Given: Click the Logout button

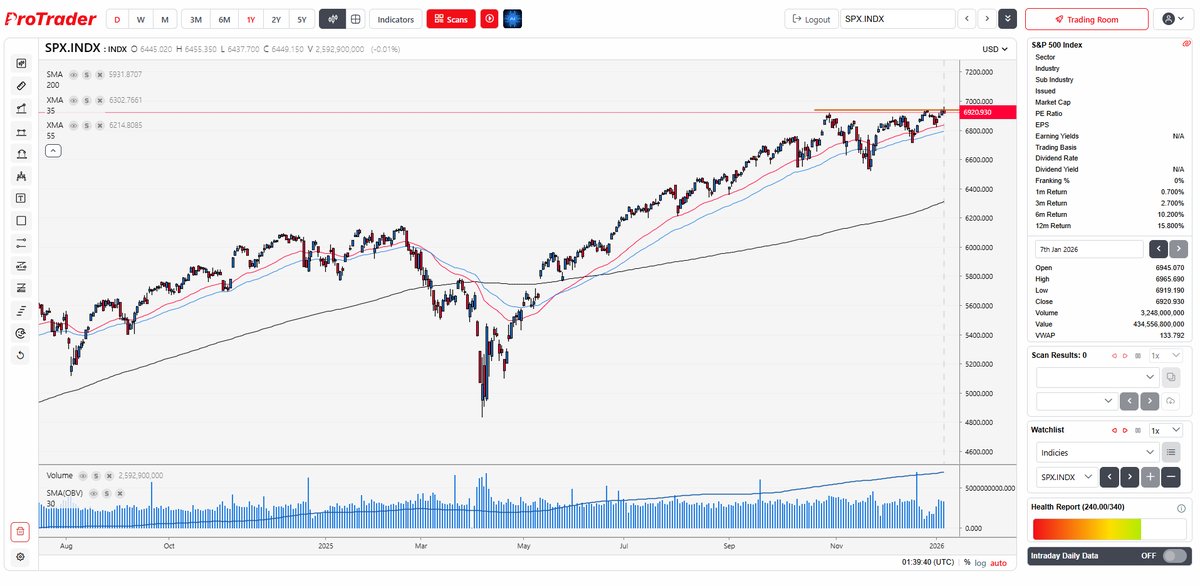Looking at the screenshot, I should pos(811,19).
